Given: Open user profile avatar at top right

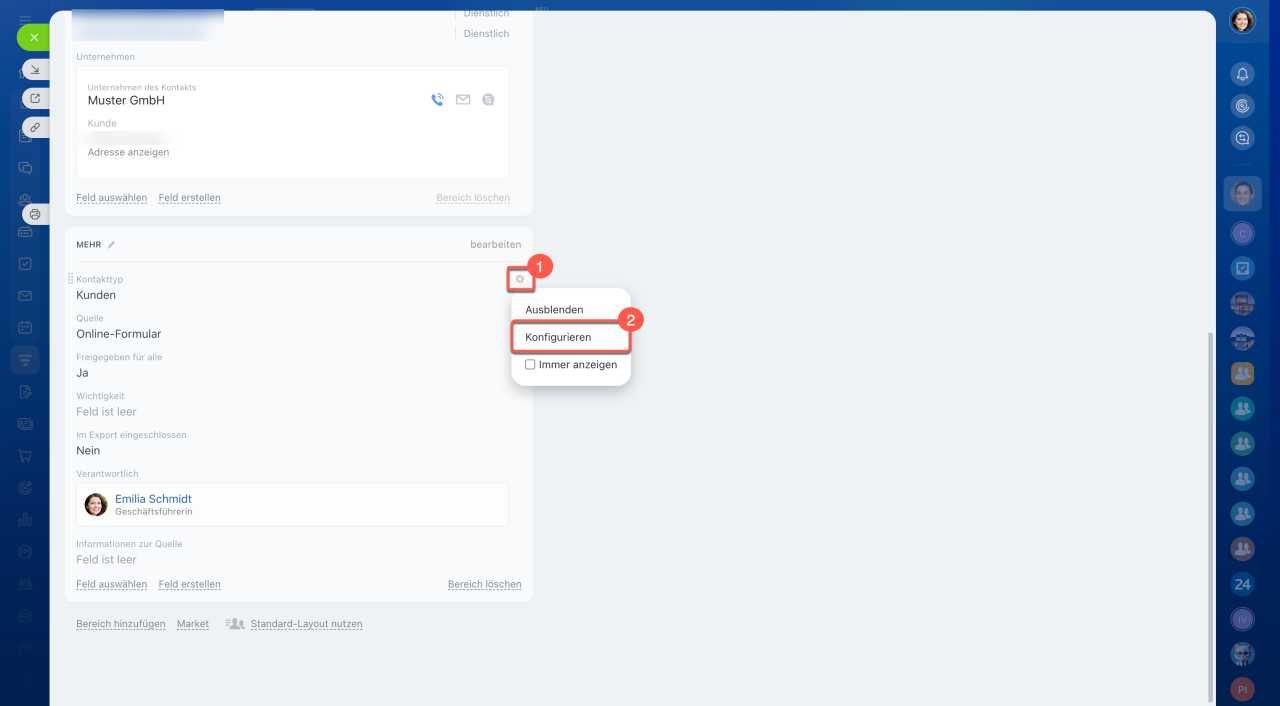Looking at the screenshot, I should coord(1242,20).
